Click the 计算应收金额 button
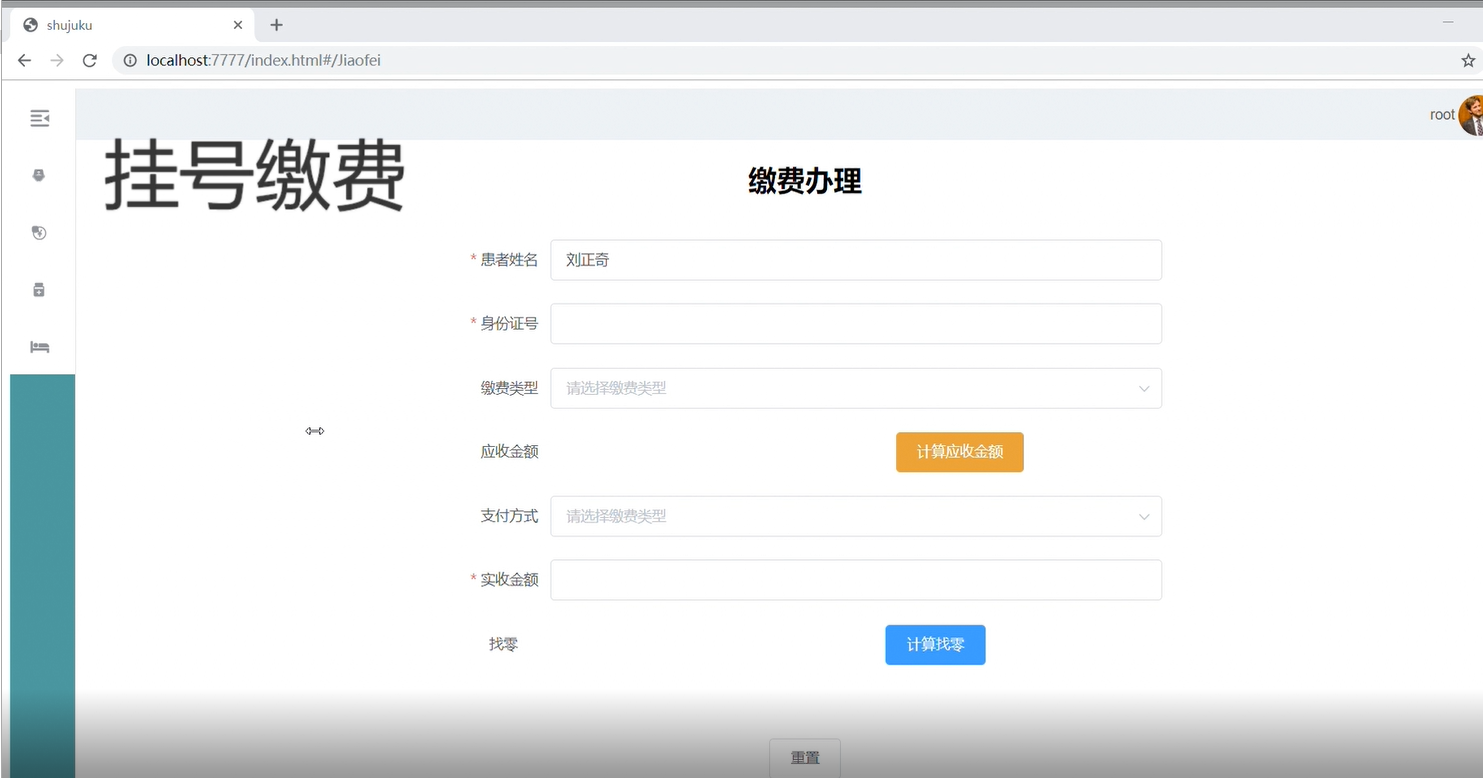1483x778 pixels. [959, 452]
